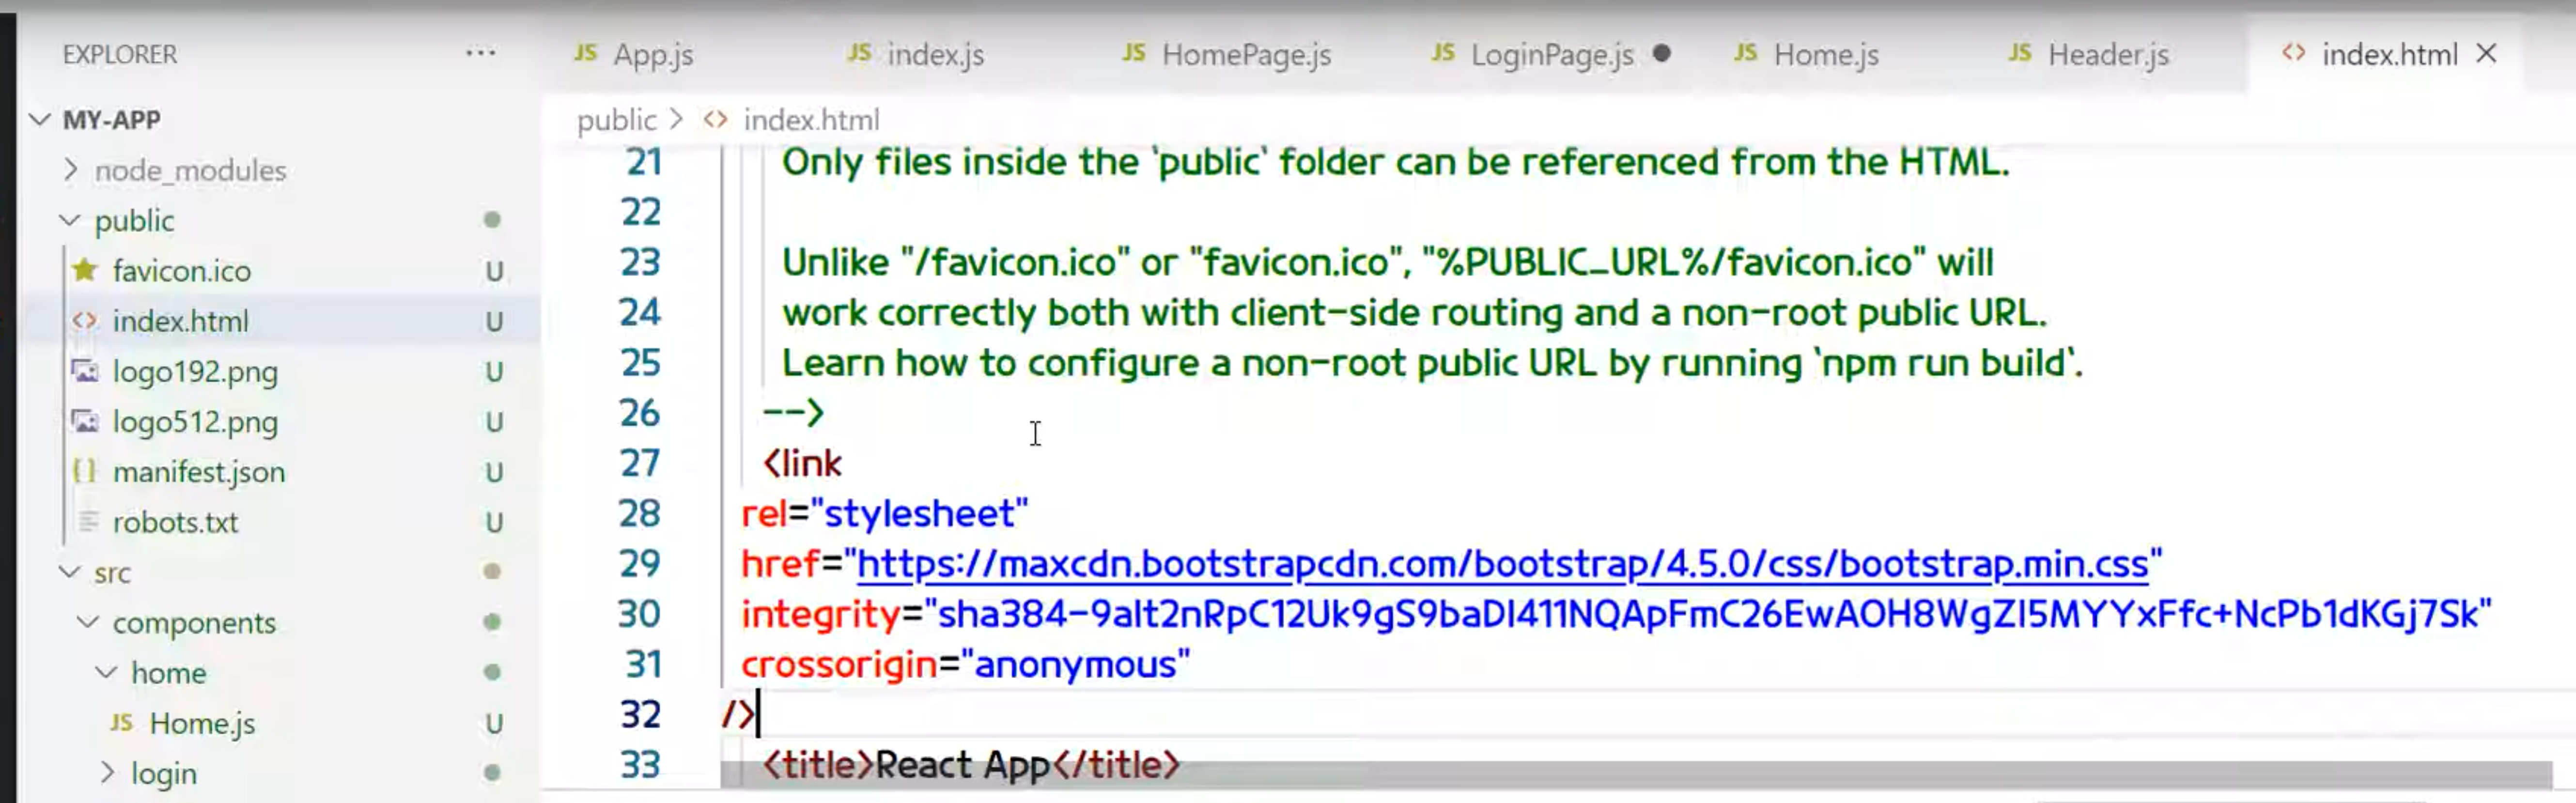Screen dimensions: 2576x803
Task: Collapse the MY-APP root folder
Action: point(40,120)
